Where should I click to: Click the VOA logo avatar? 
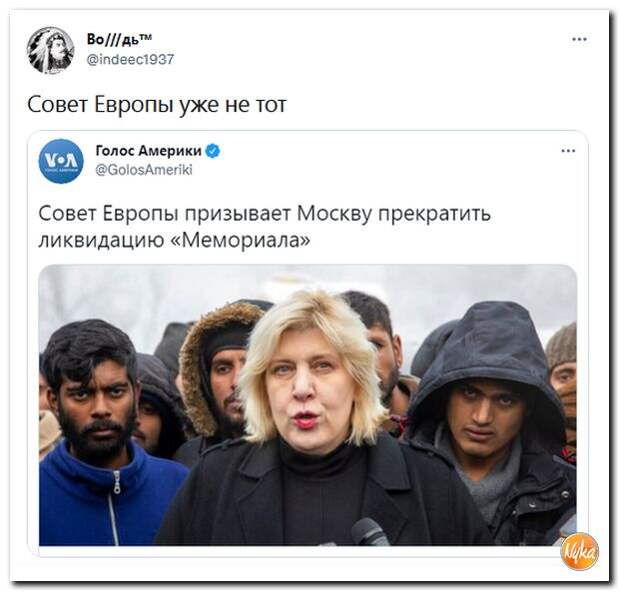[x=61, y=161]
